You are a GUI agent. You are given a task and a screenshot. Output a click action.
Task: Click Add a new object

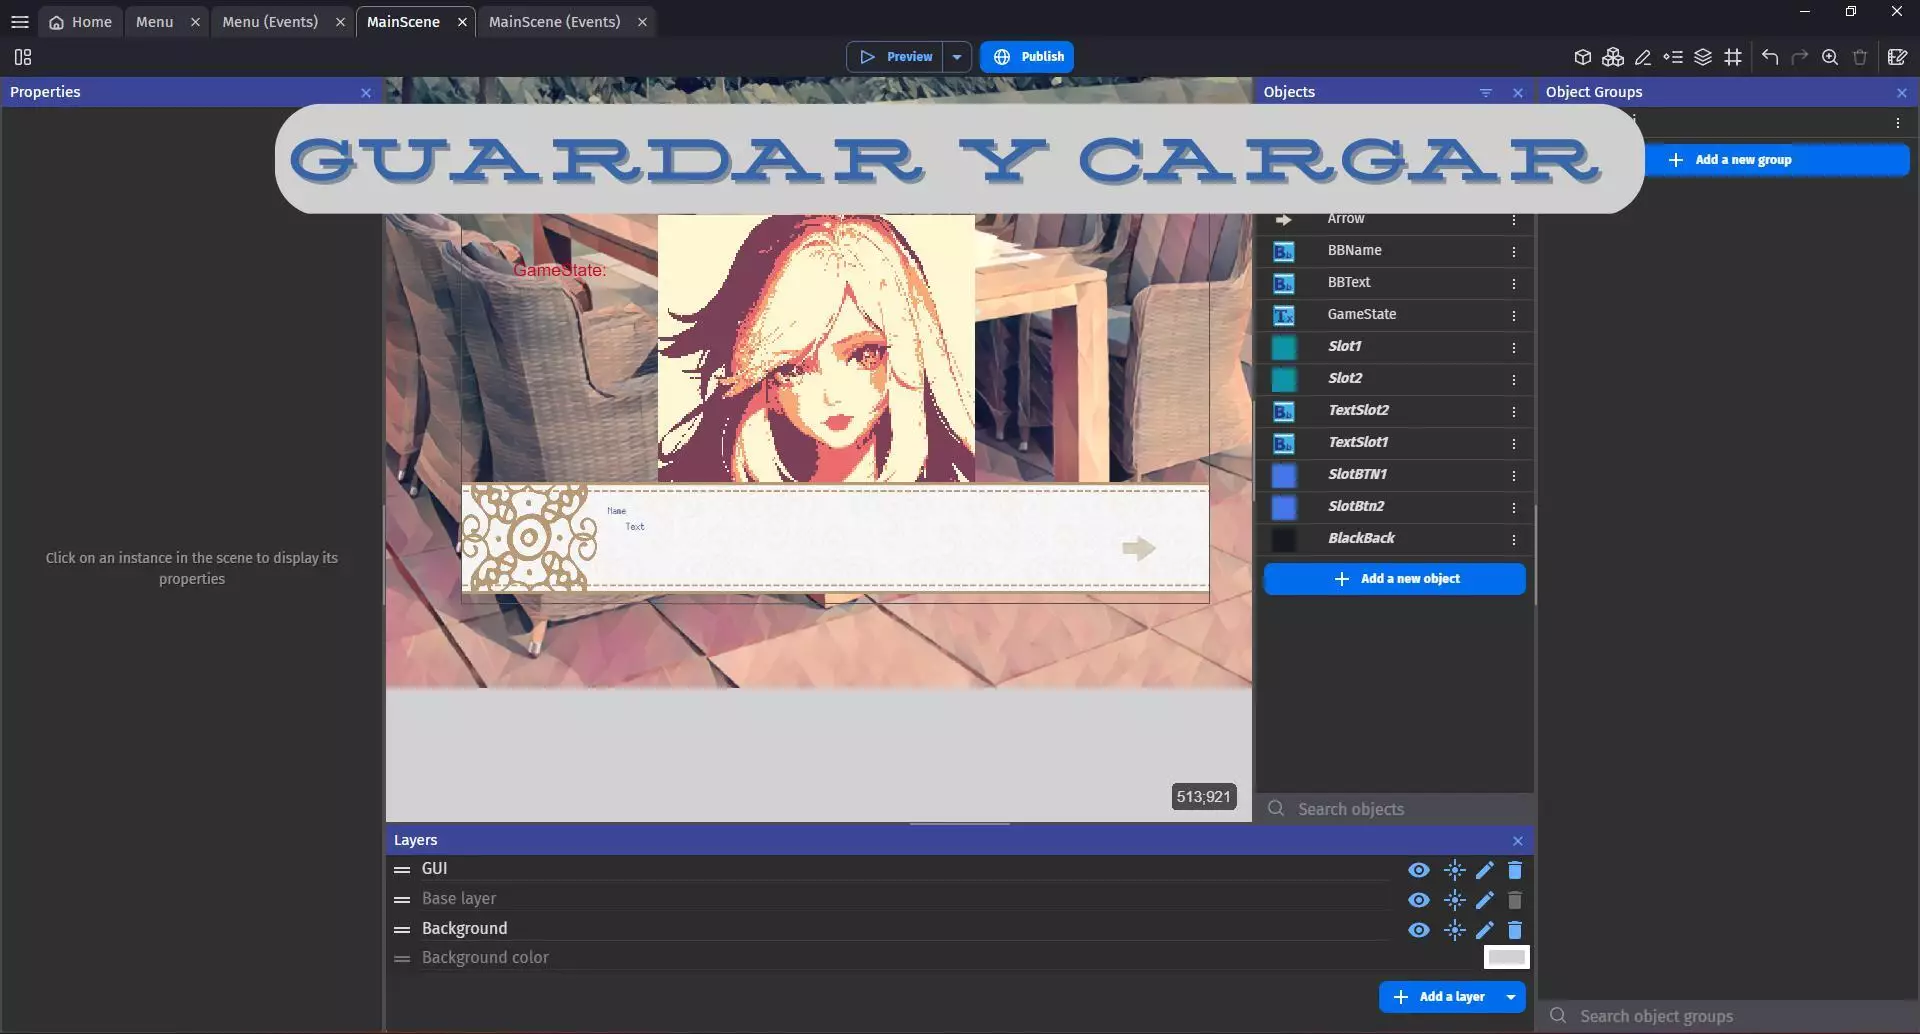1394,578
